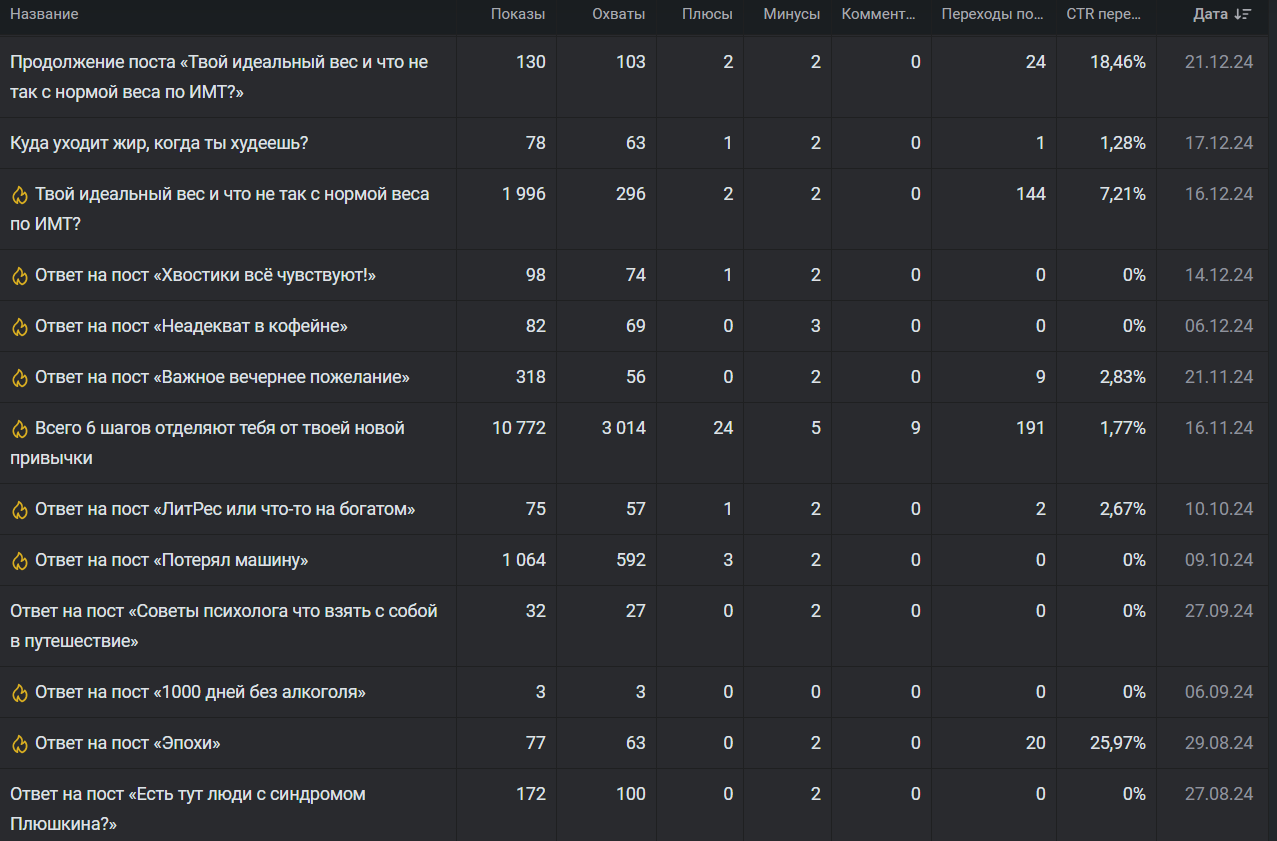The width and height of the screenshot is (1277, 841).
Task: Click flame icon beside «1000 дней без алкоголя»
Action: coord(19,693)
